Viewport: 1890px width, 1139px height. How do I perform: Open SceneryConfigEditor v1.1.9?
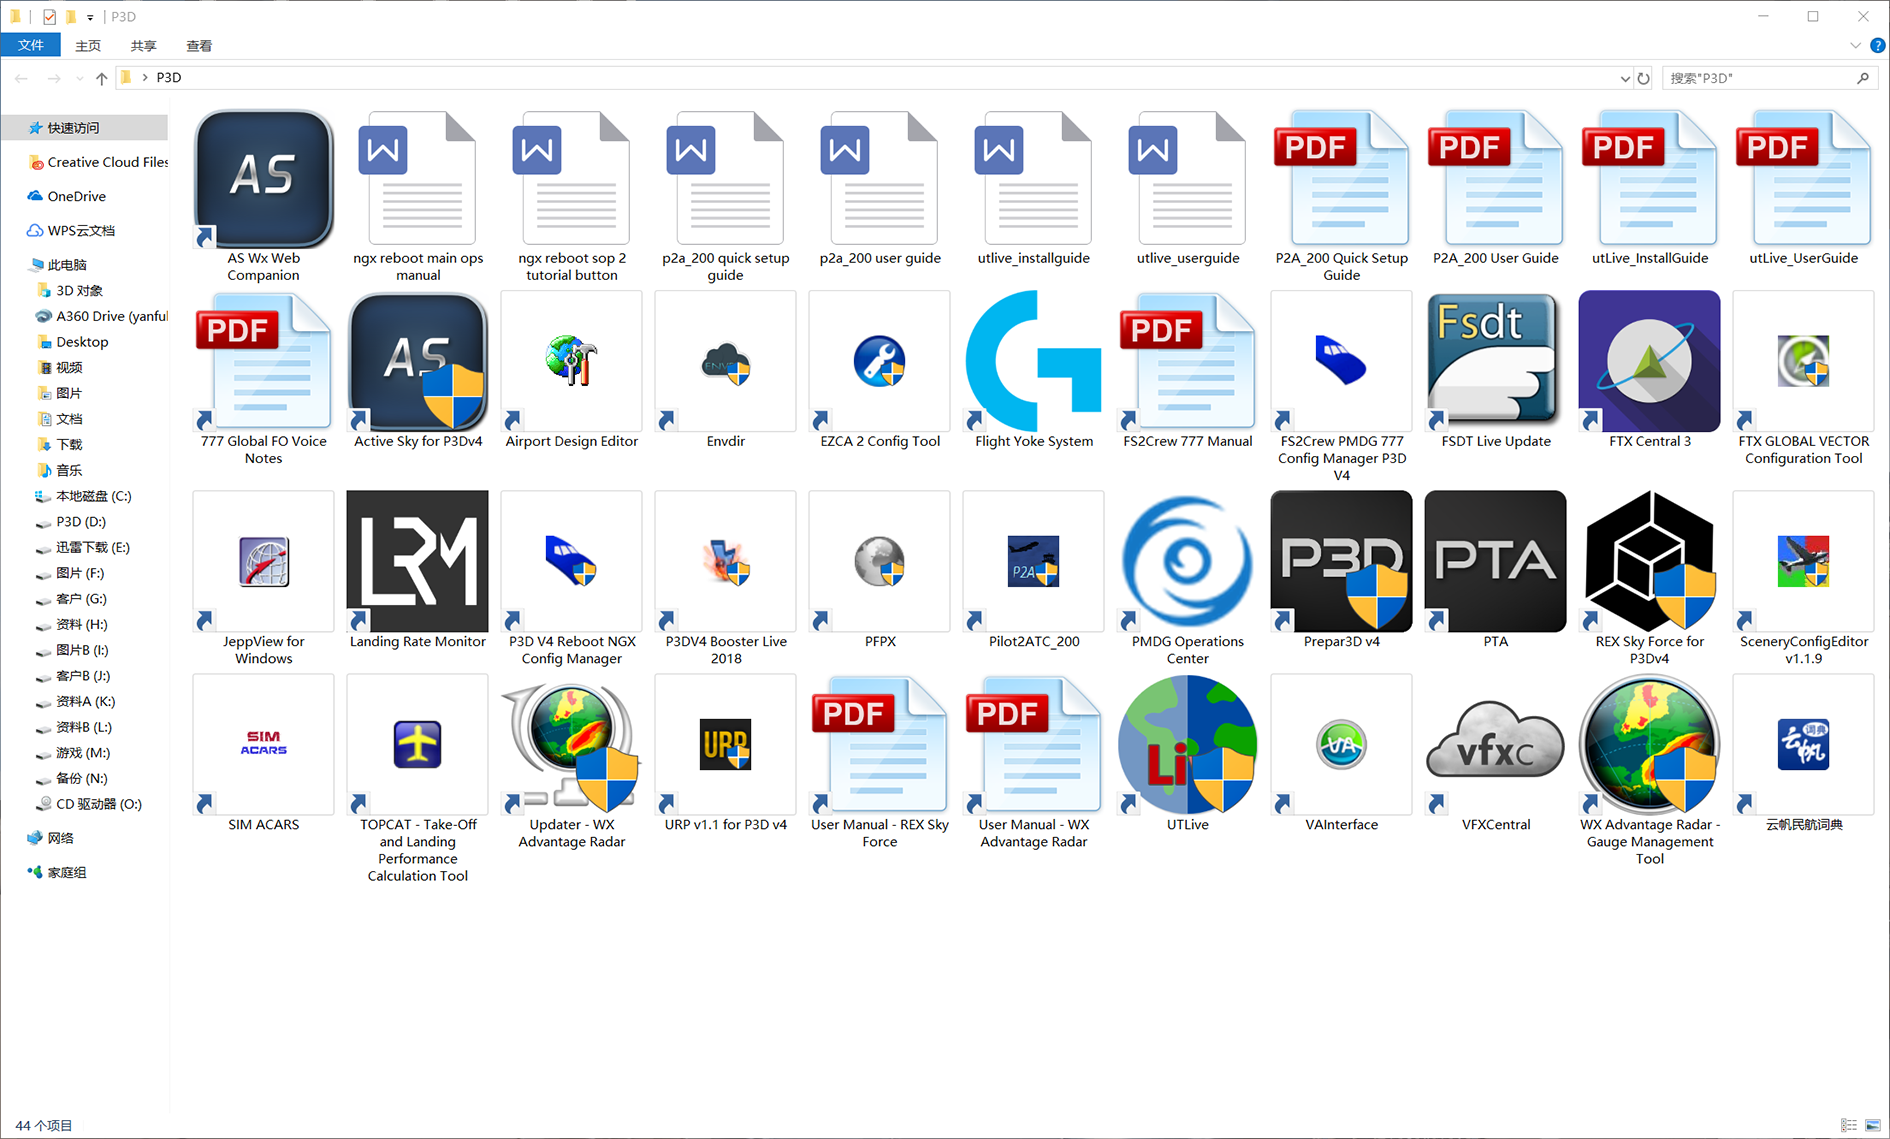coord(1803,579)
